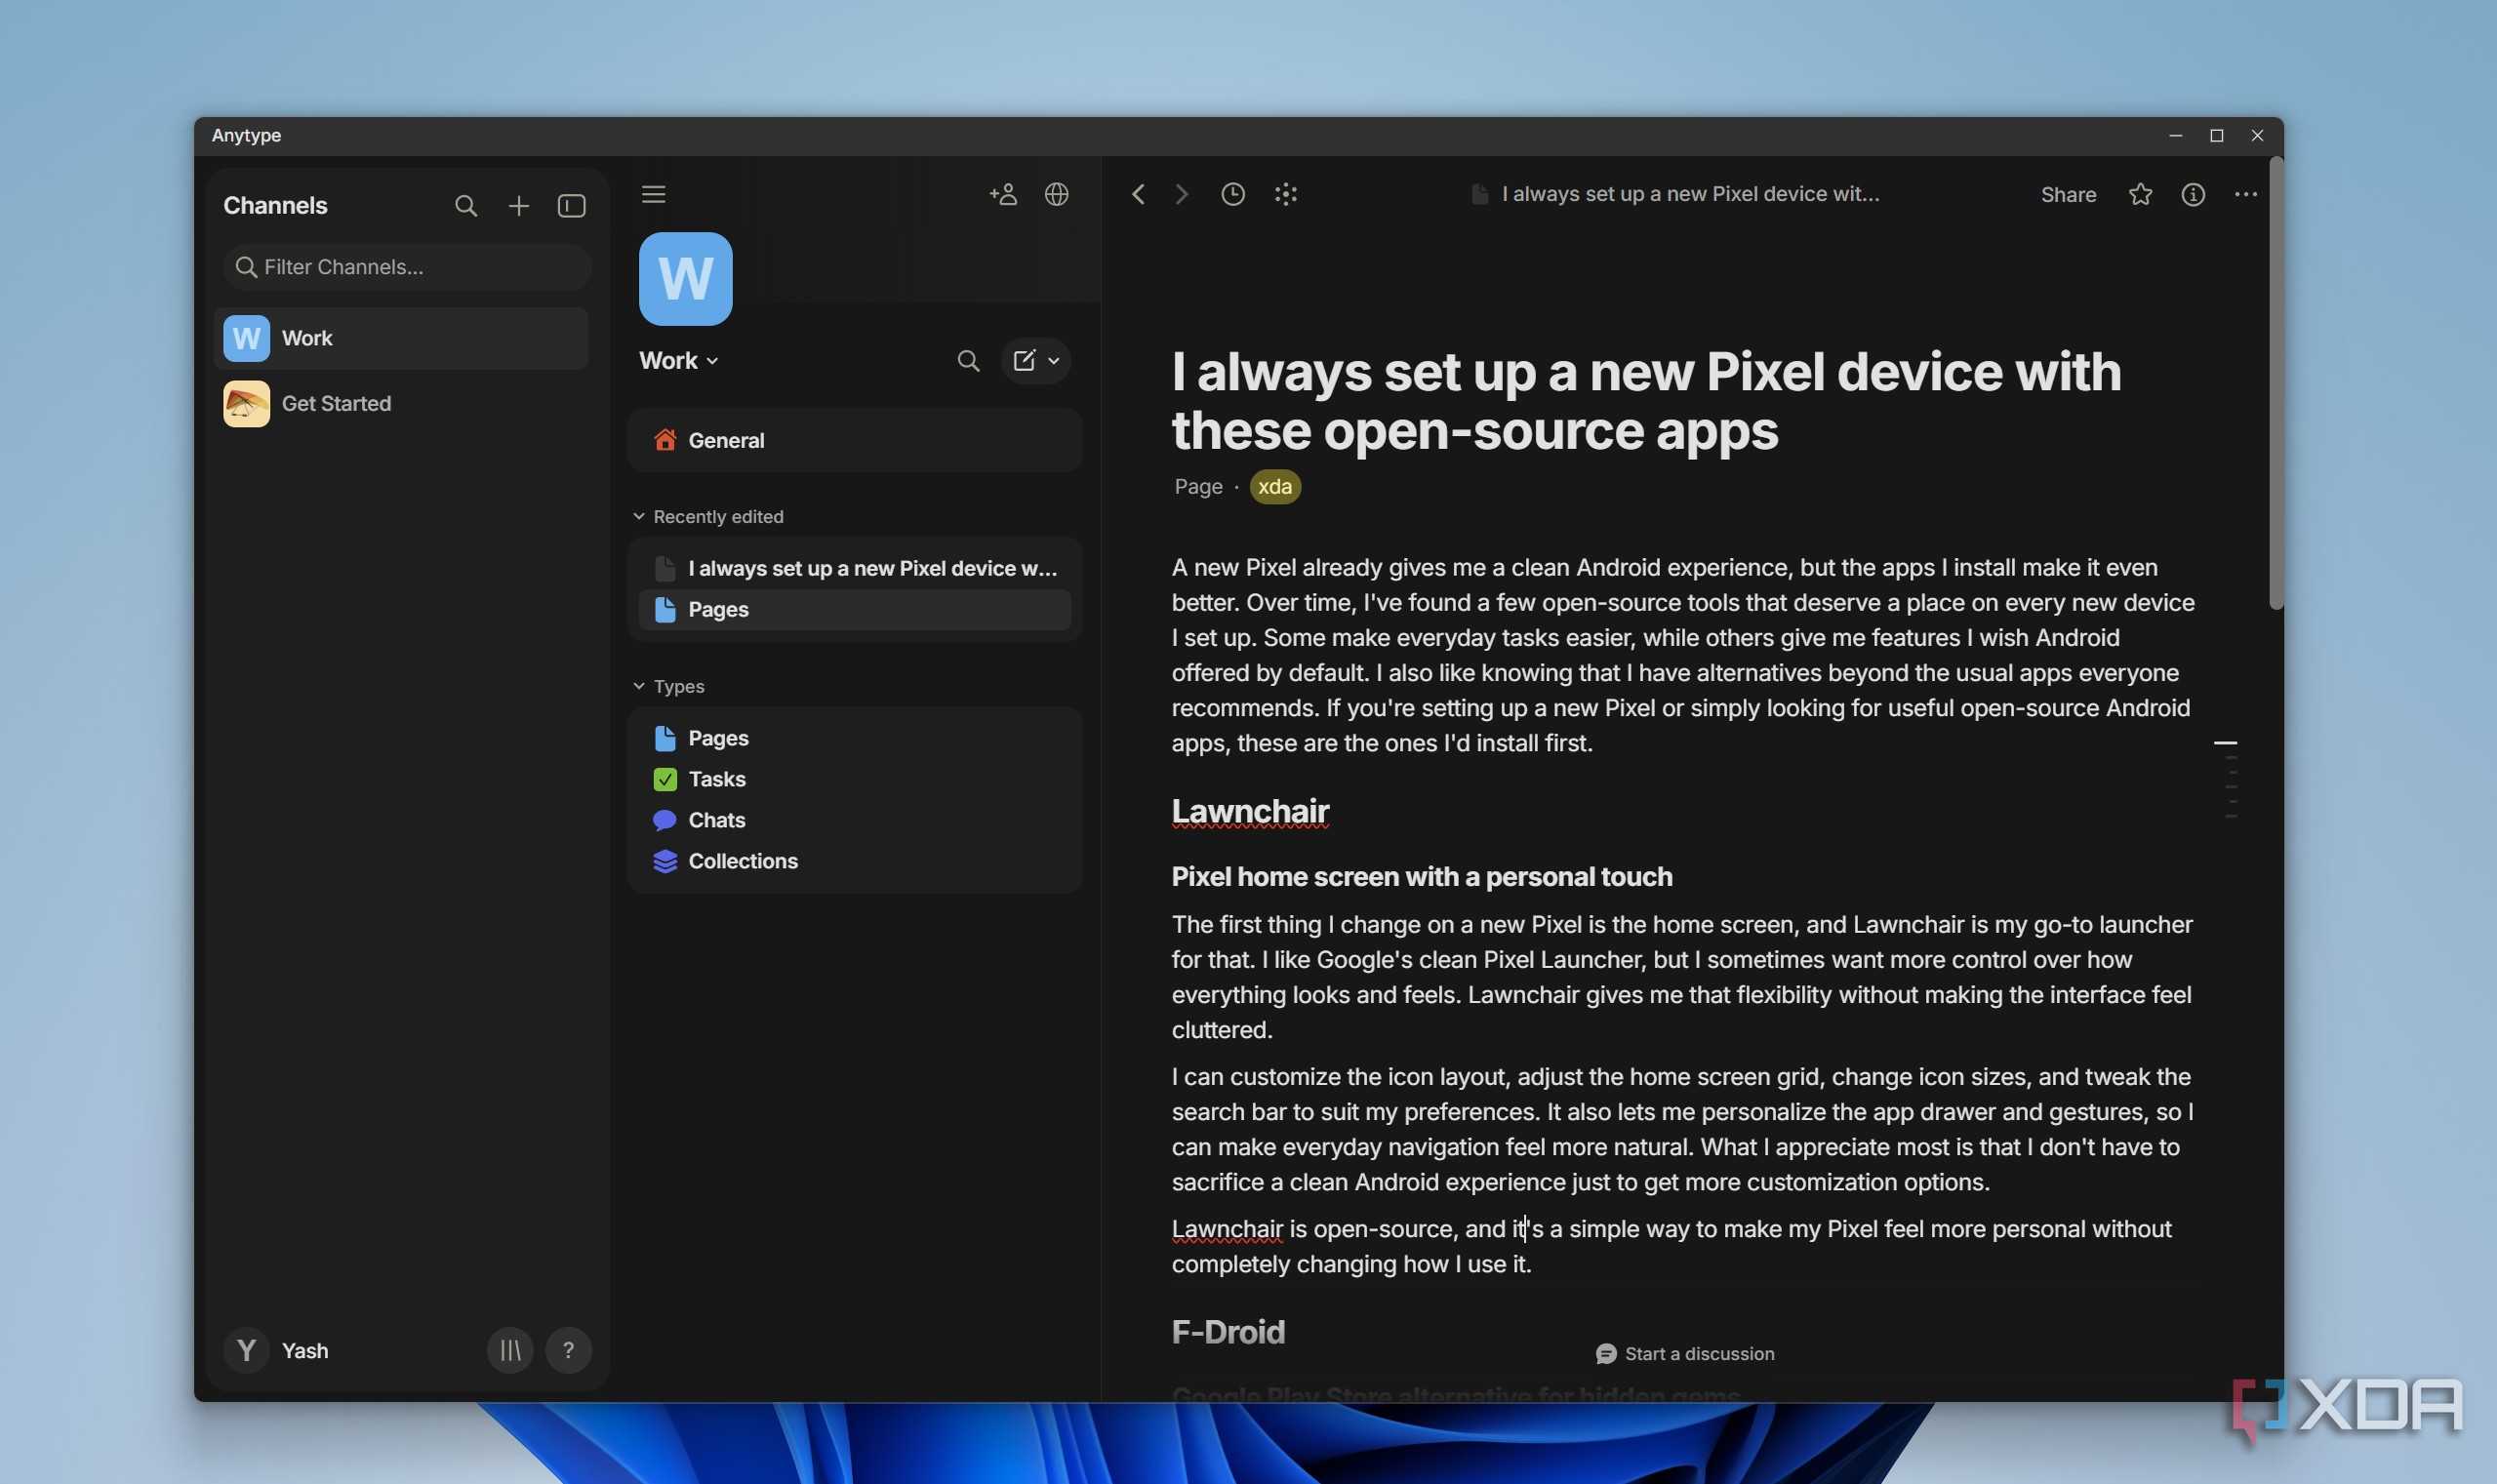Click the Filter Channels input field
Screen dimensions: 2497x1484
[407, 267]
